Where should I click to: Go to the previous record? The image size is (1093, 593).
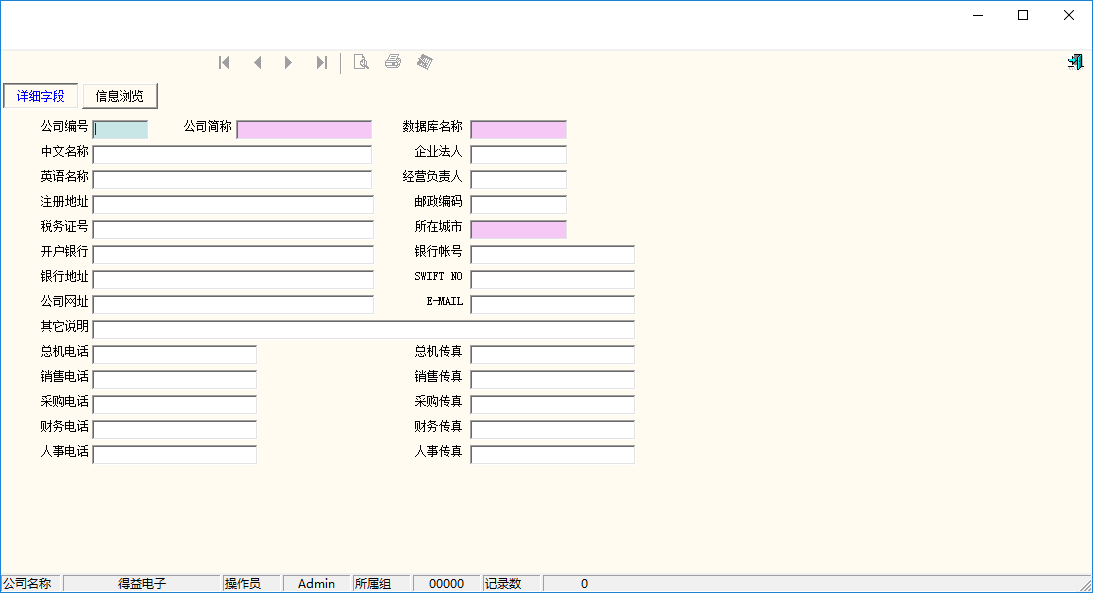point(257,63)
